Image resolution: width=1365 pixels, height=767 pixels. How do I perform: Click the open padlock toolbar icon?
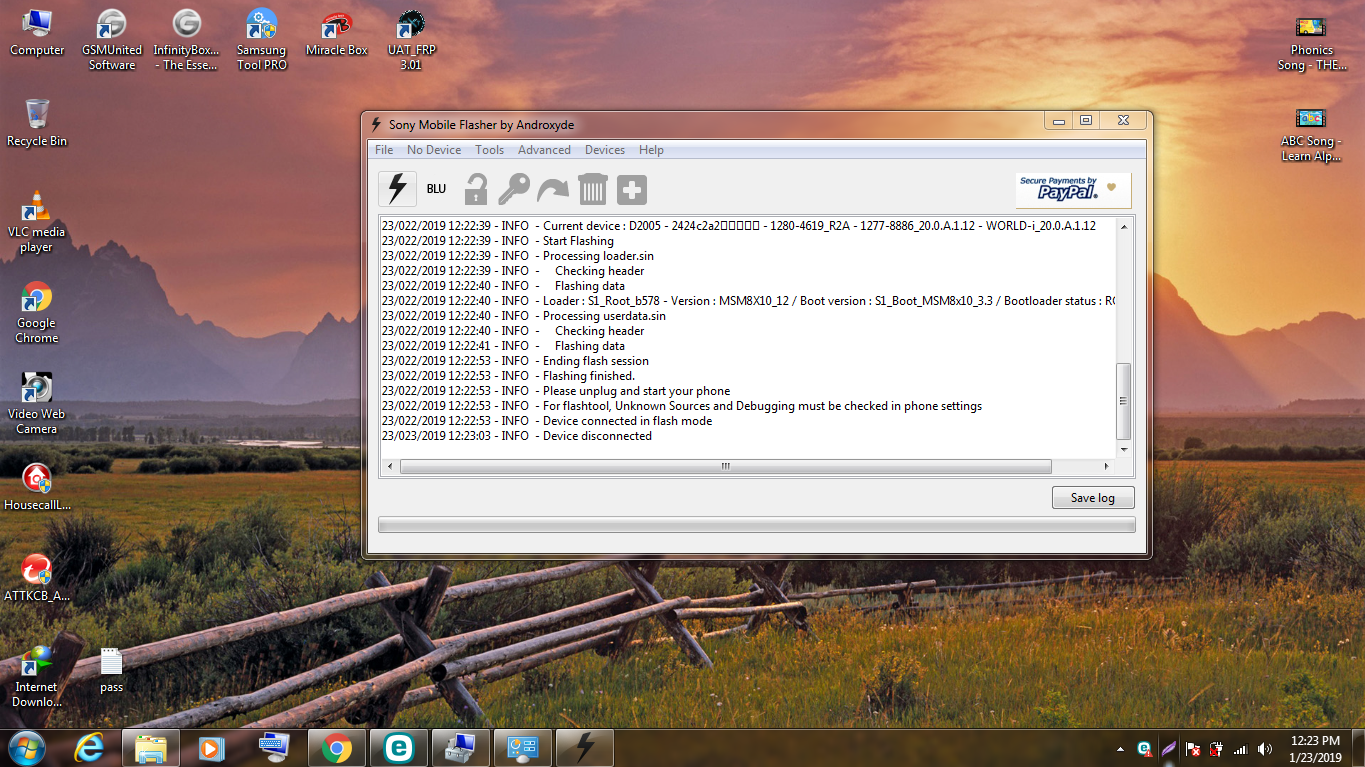coord(476,189)
